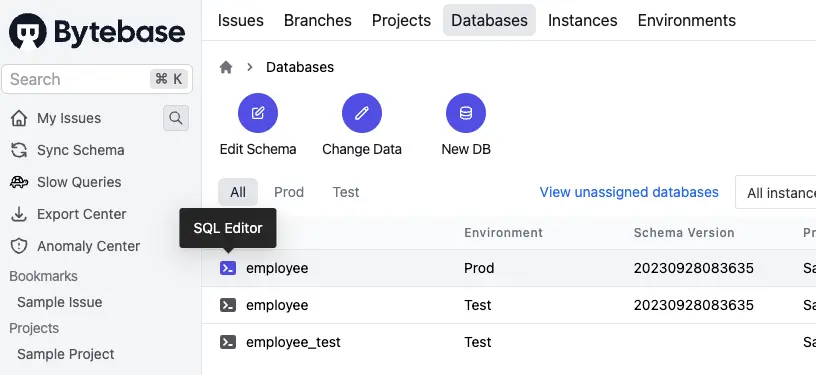
Task: Click the Bytebase logo
Action: click(x=97, y=31)
